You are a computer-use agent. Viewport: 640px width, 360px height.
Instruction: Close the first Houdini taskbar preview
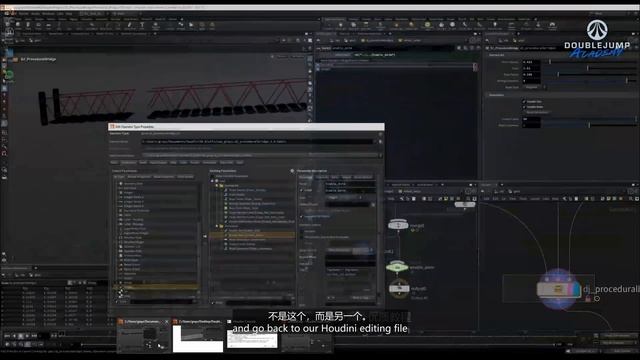coord(167,322)
